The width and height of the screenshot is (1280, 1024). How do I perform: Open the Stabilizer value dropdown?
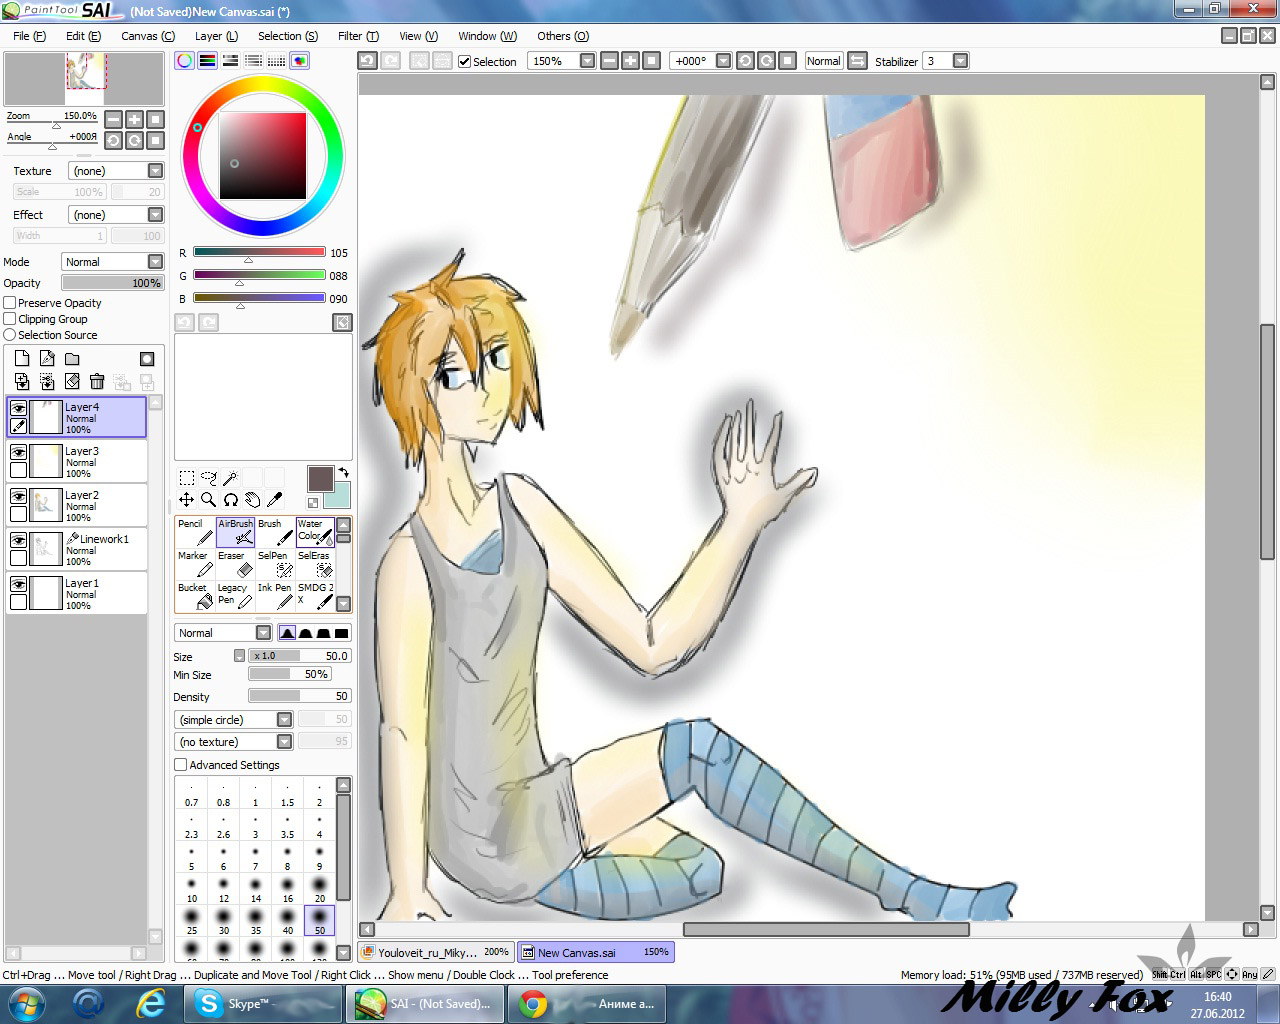pos(960,61)
